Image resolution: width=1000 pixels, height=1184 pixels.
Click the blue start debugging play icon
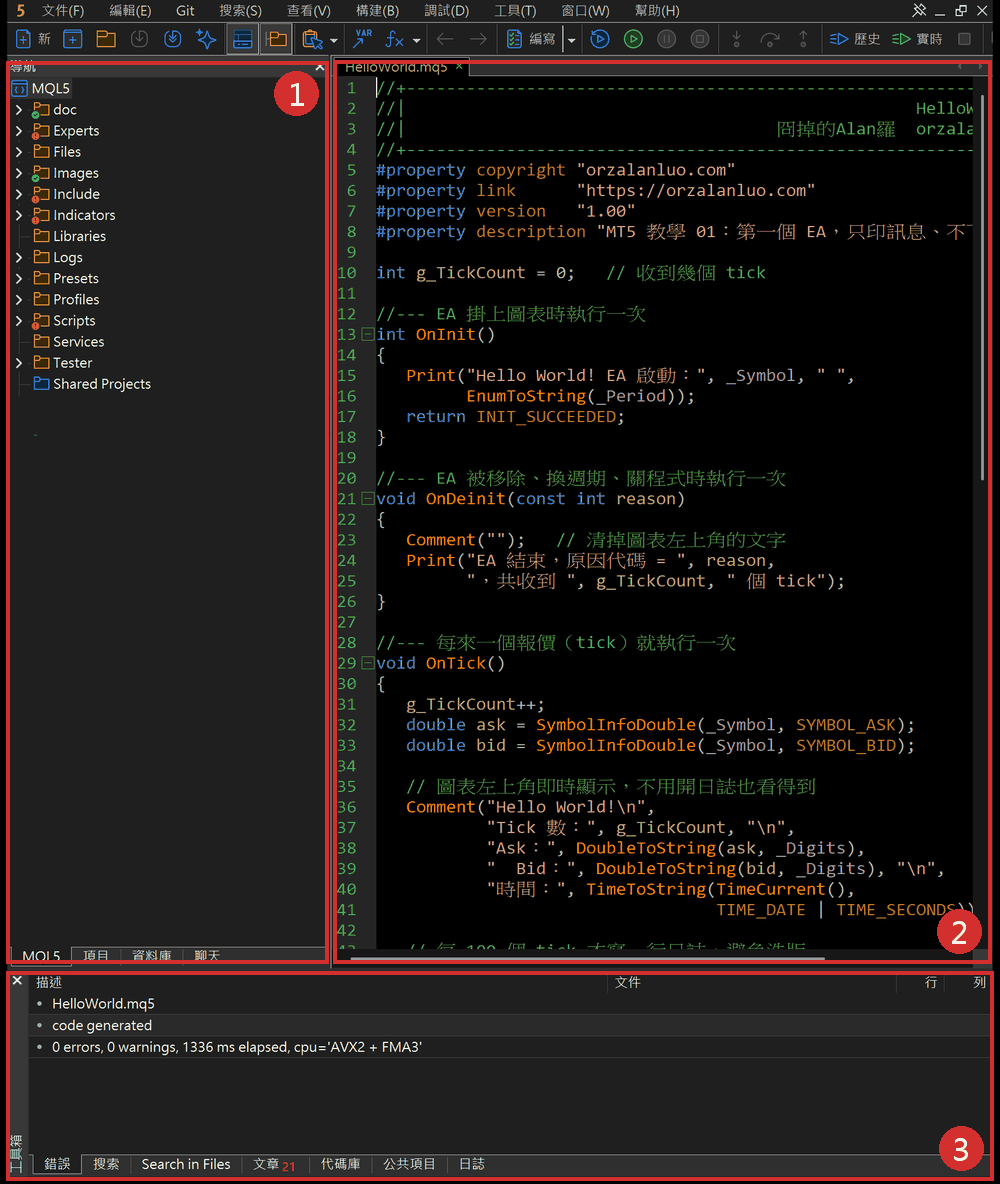[600, 39]
